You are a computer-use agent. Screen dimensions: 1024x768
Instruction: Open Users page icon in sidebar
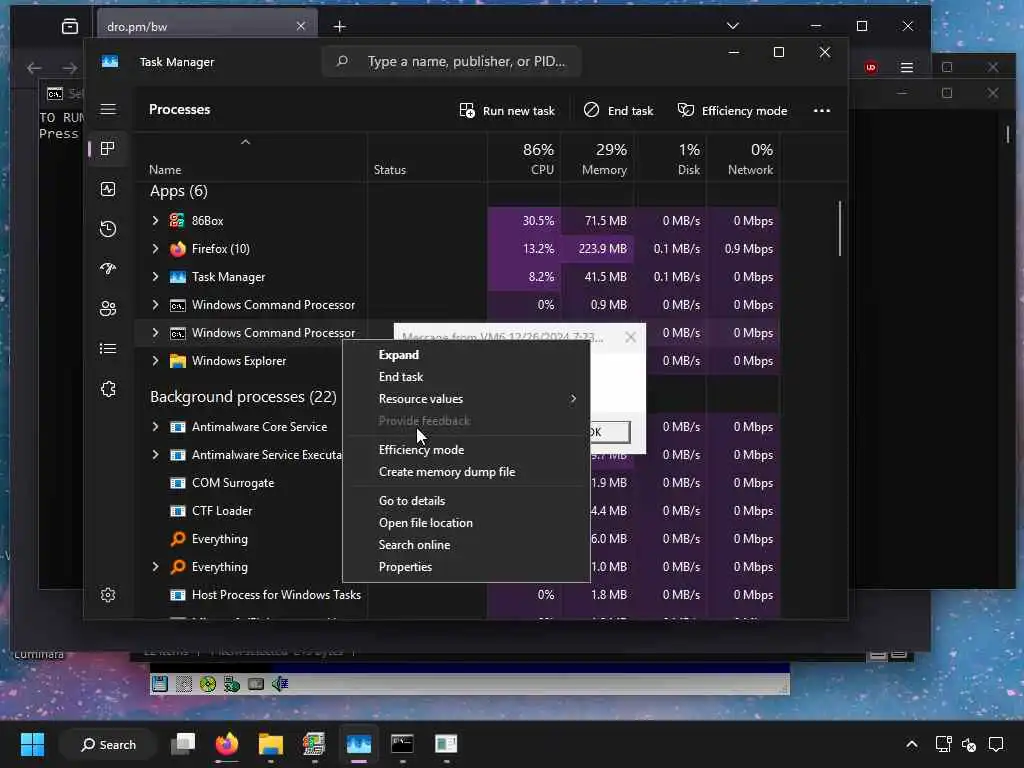point(108,308)
